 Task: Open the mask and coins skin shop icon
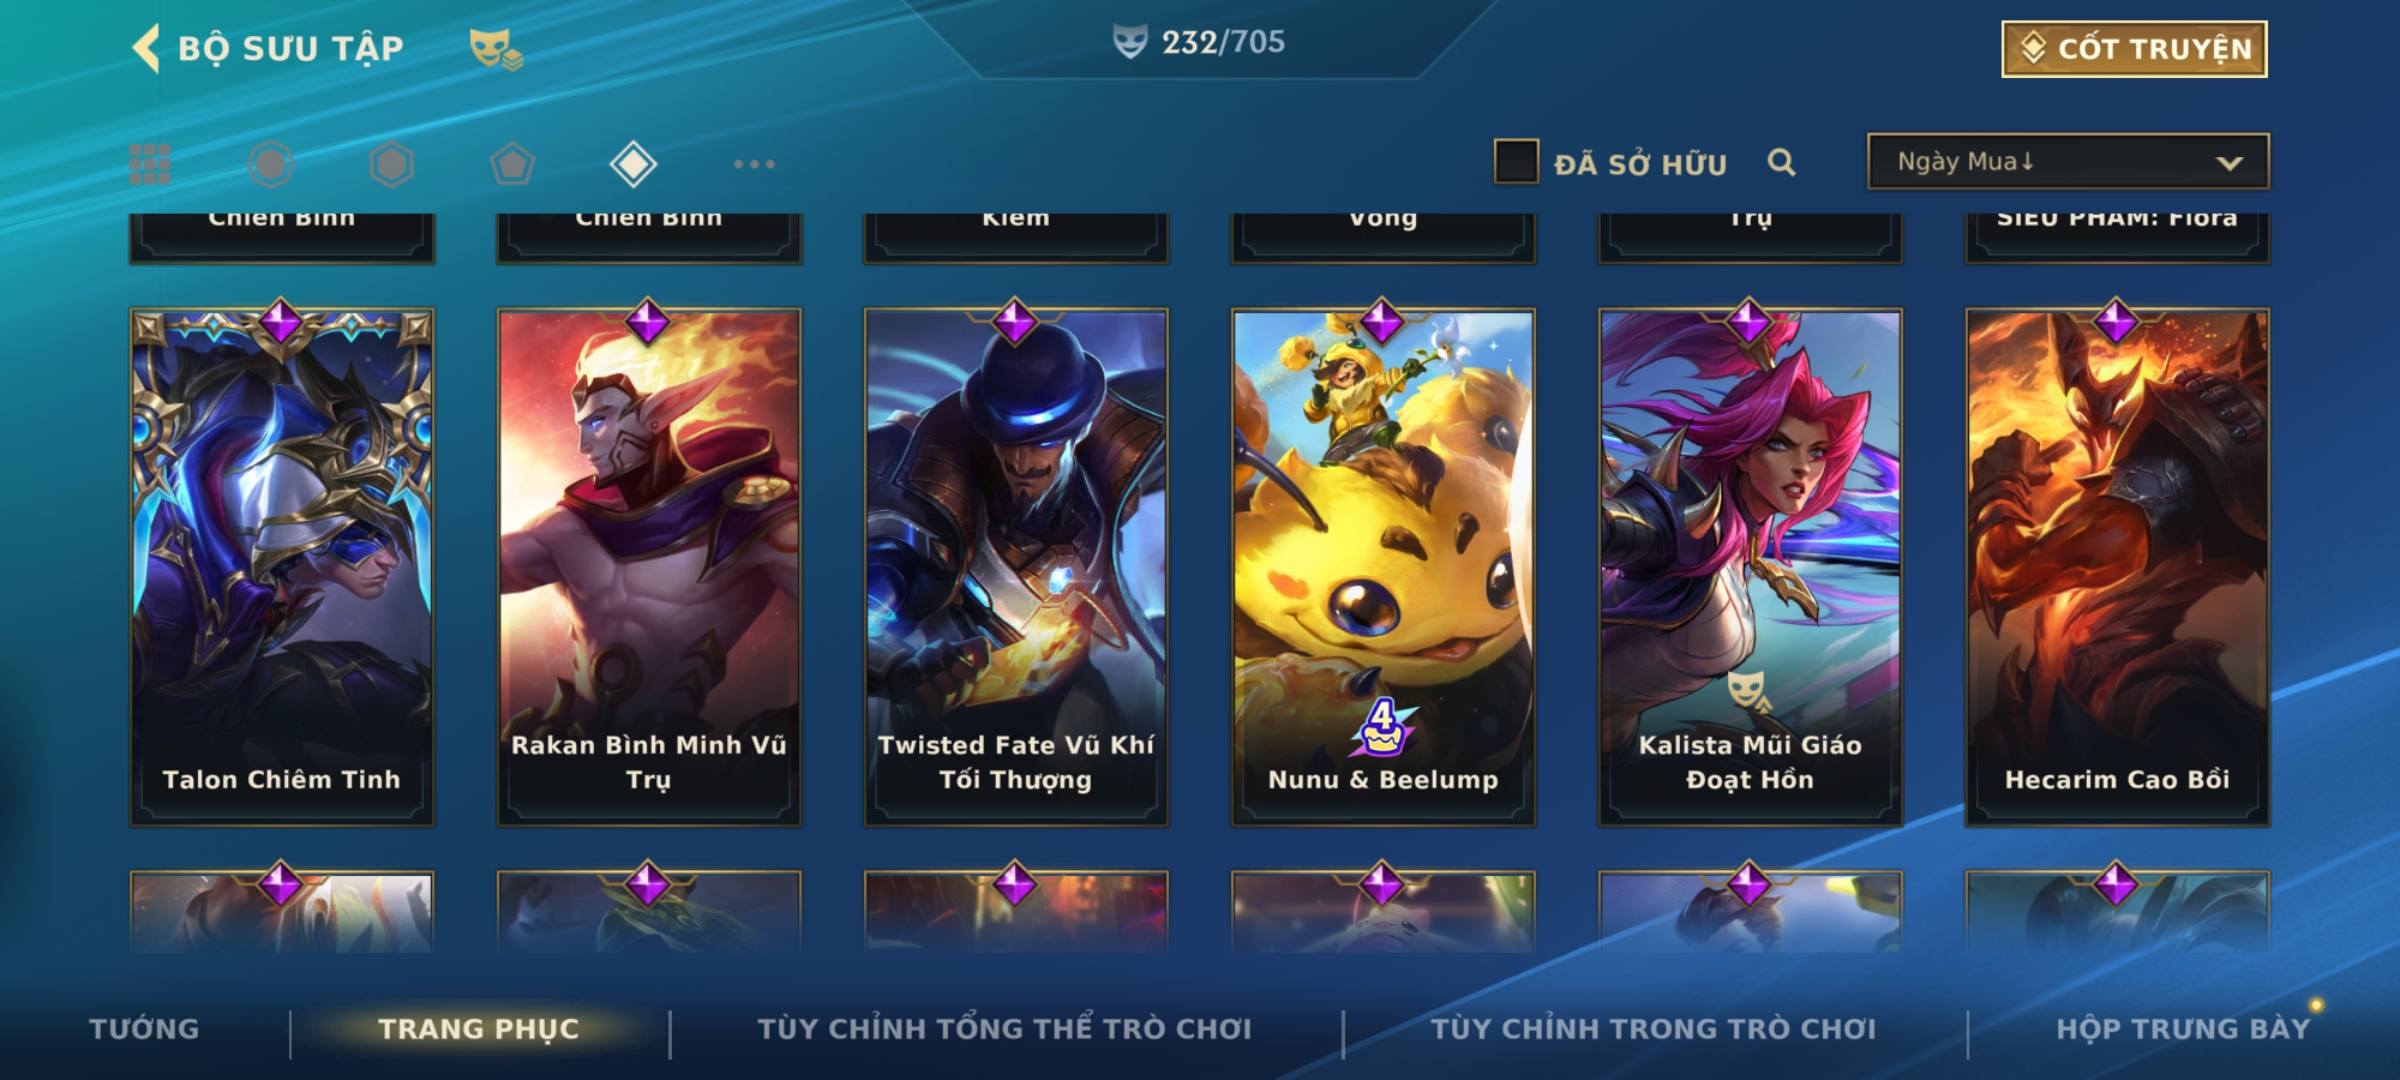[496, 49]
